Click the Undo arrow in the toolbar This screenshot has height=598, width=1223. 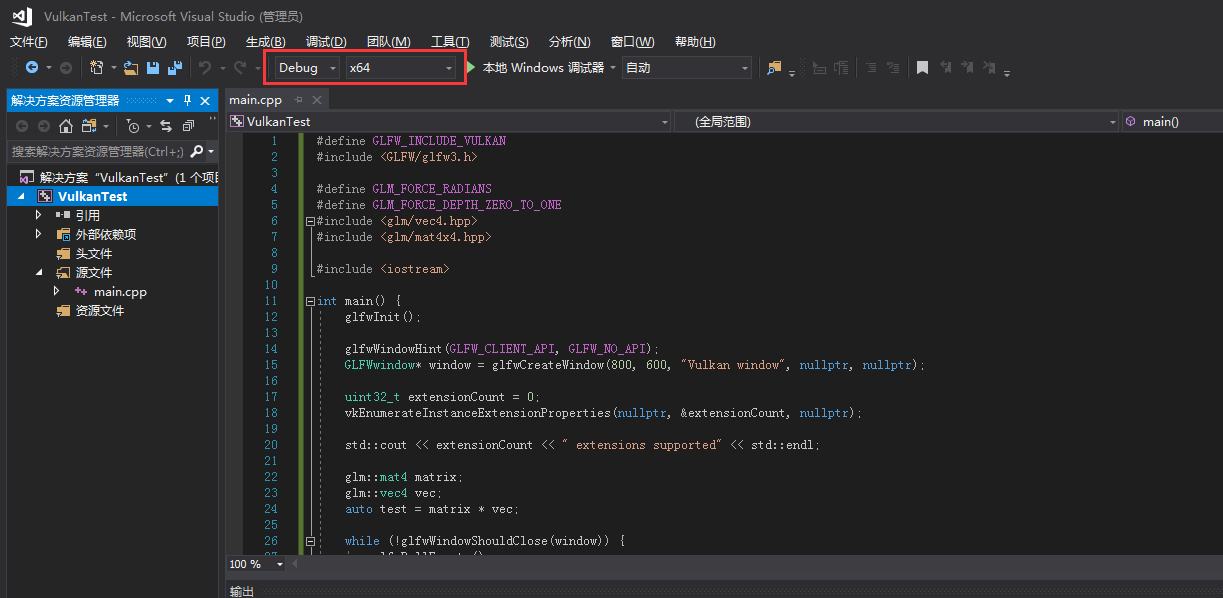pos(205,67)
